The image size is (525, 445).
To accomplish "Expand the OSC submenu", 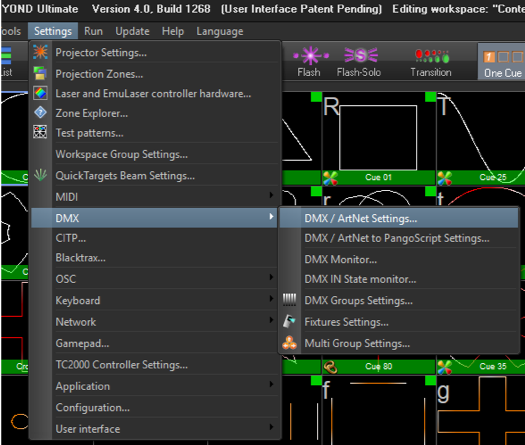I will [x=154, y=279].
